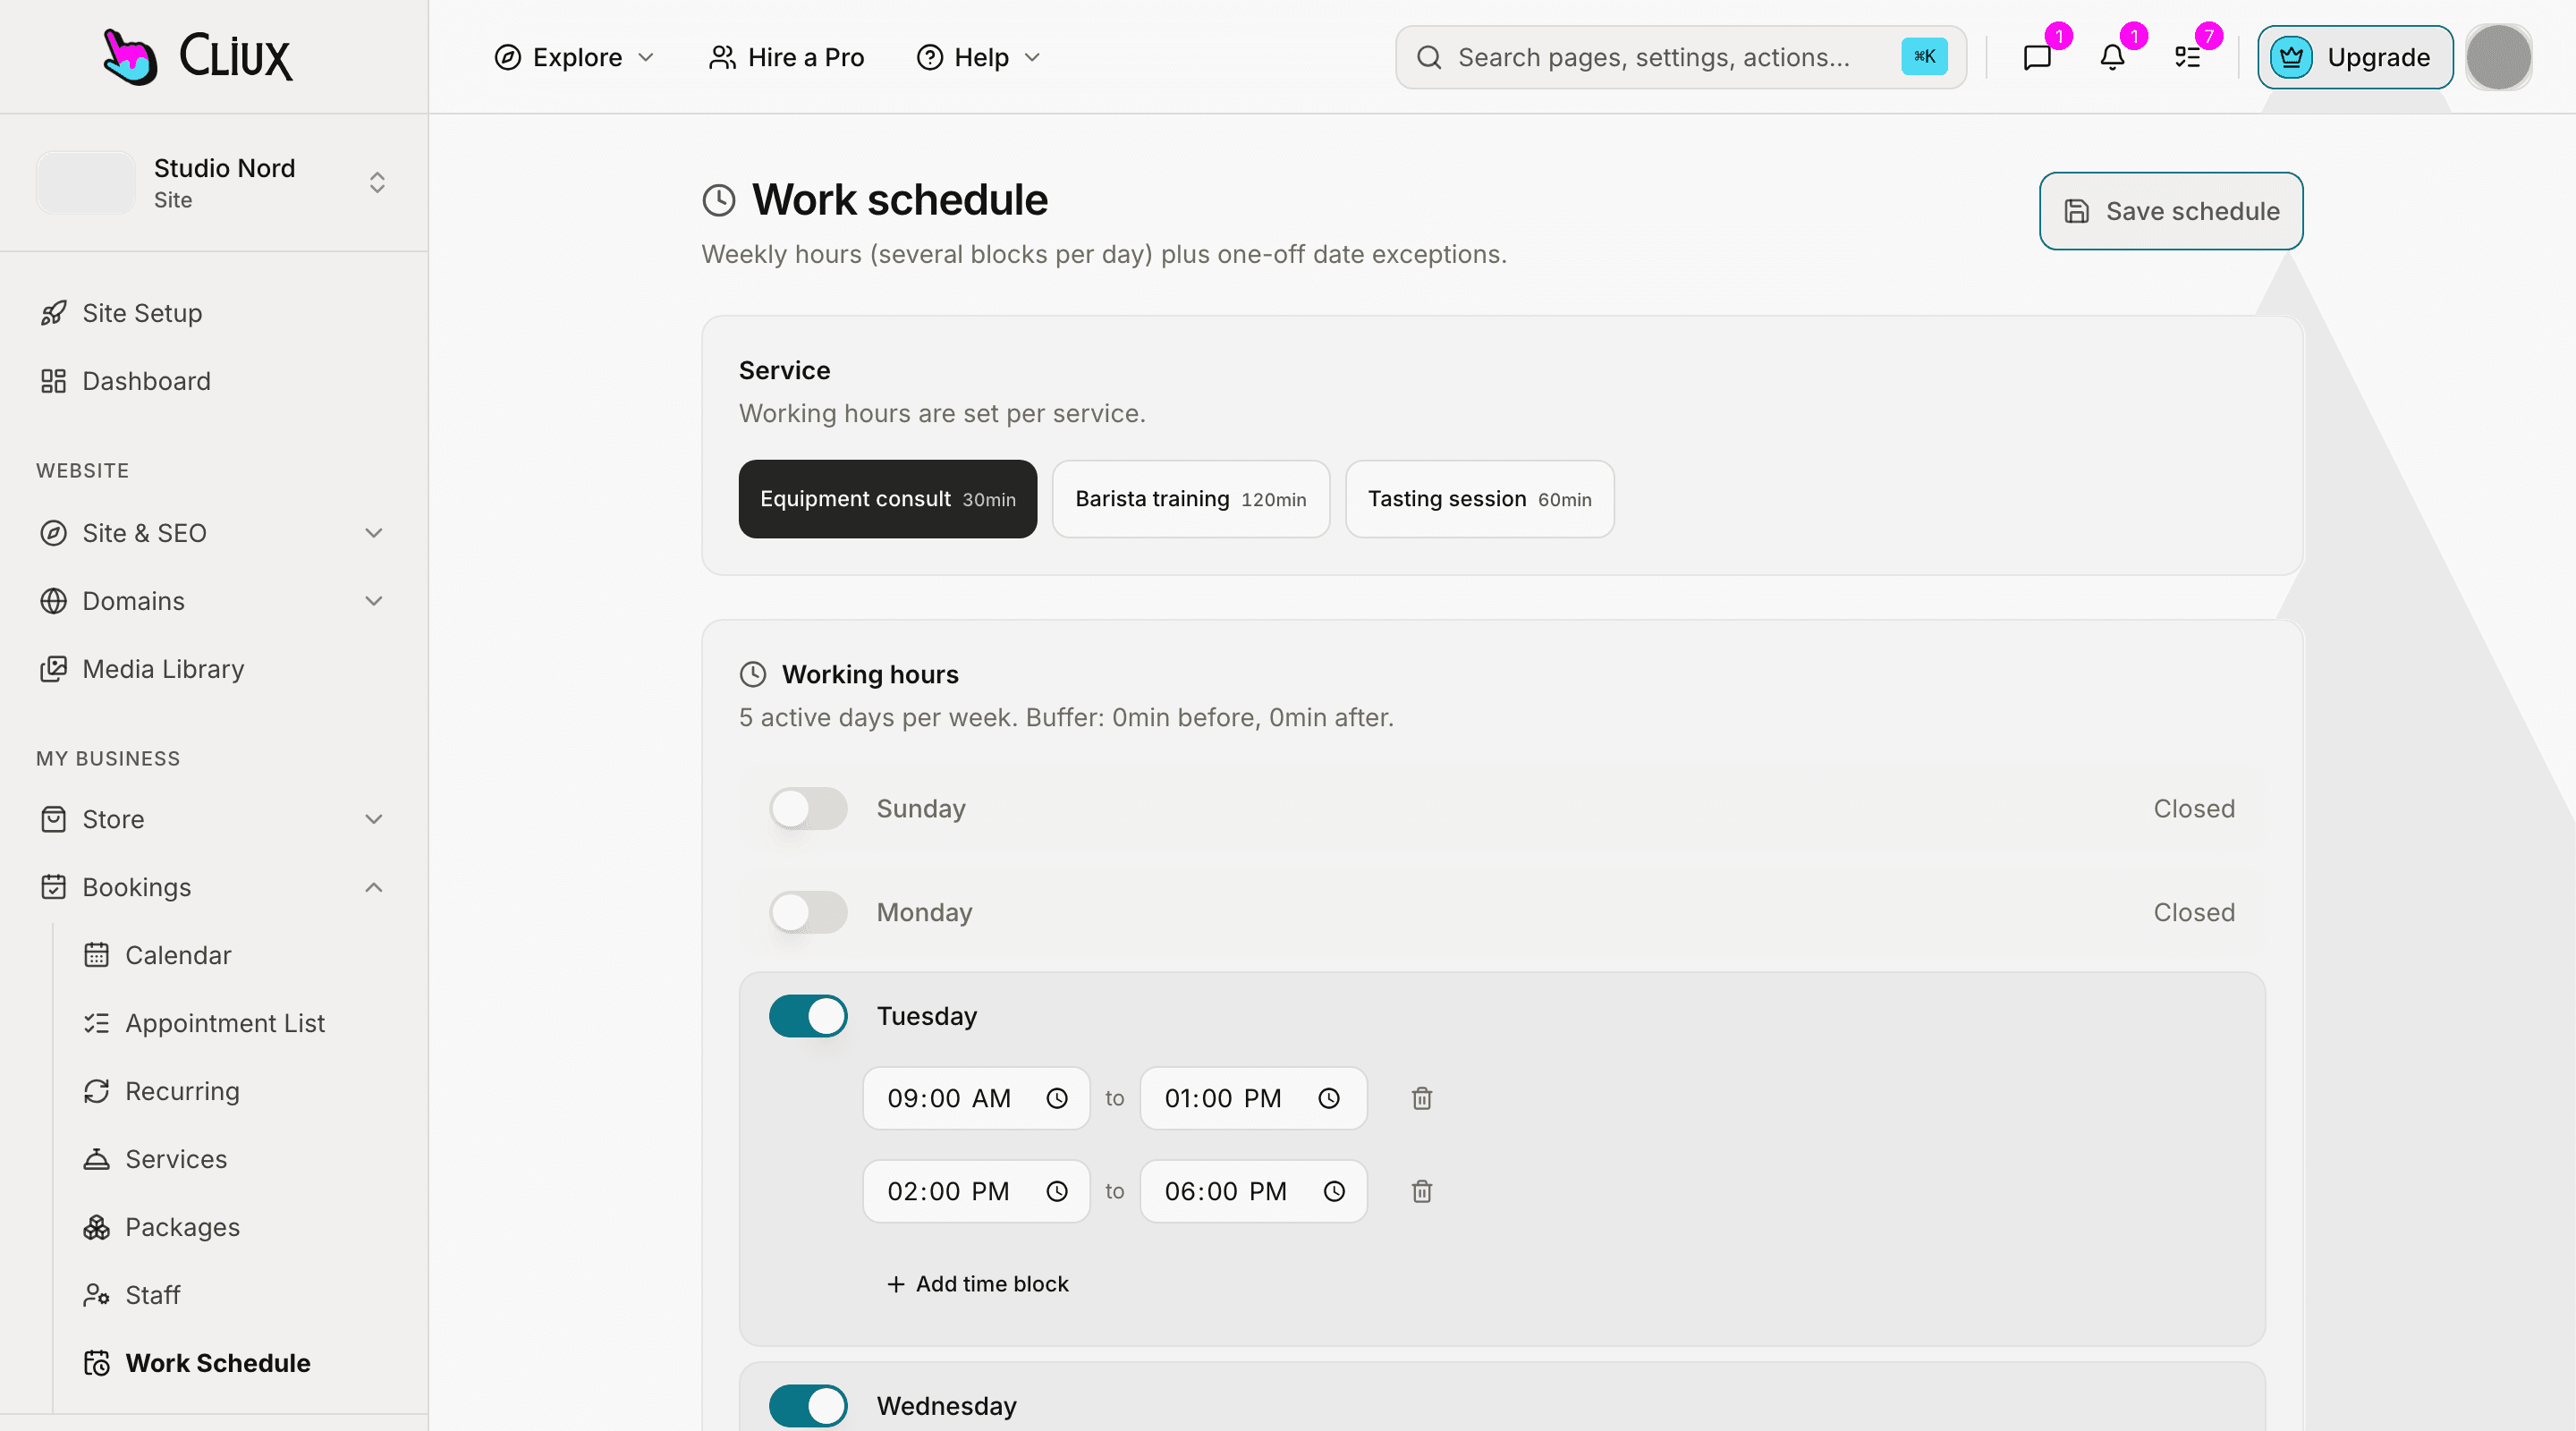Image resolution: width=2576 pixels, height=1431 pixels.
Task: Click Save schedule button
Action: (2171, 211)
